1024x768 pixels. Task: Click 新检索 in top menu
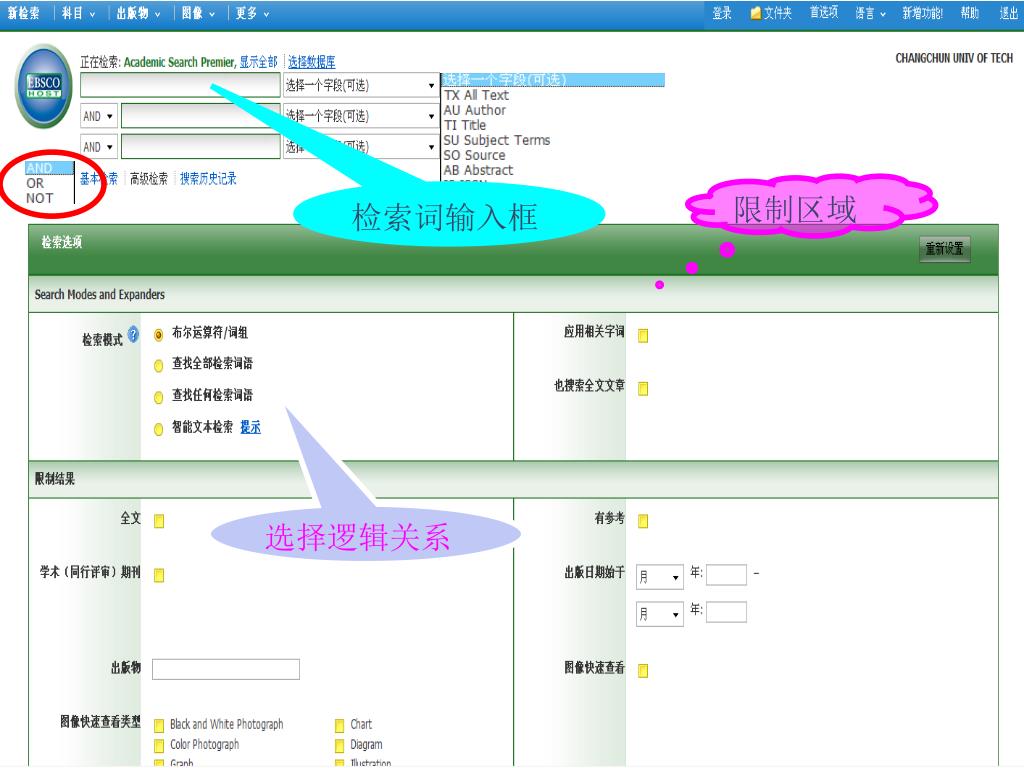coord(23,13)
